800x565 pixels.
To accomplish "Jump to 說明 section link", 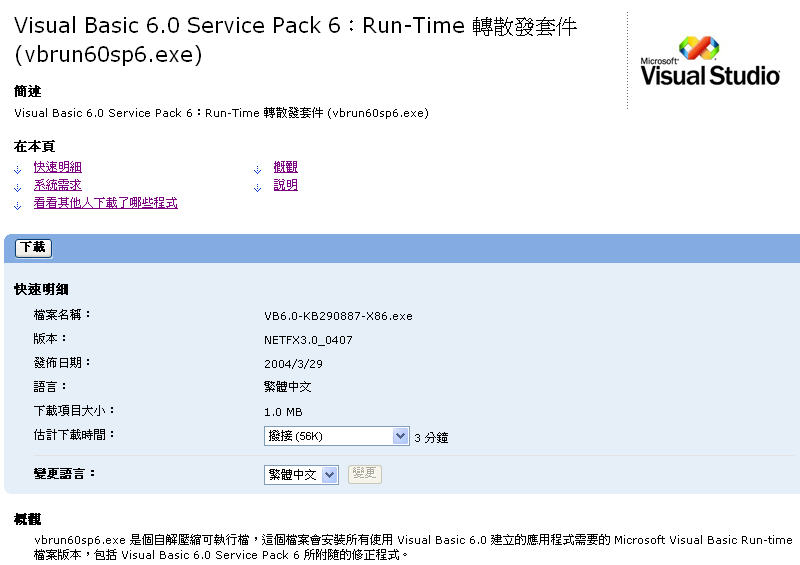I will (285, 185).
